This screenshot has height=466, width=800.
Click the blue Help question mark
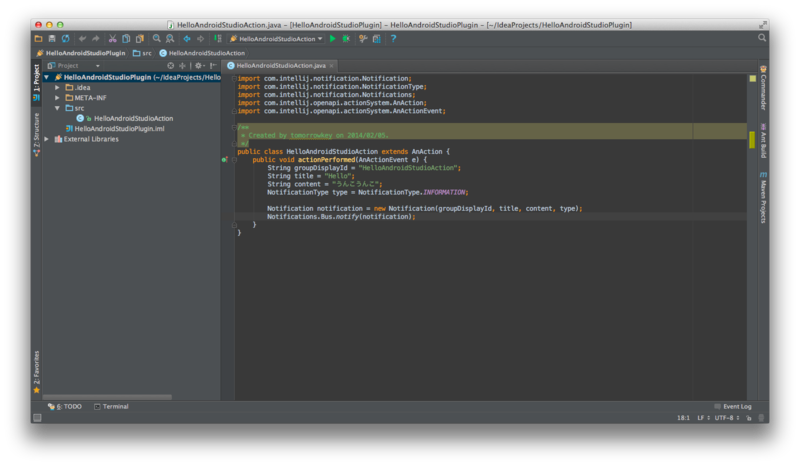tap(393, 39)
